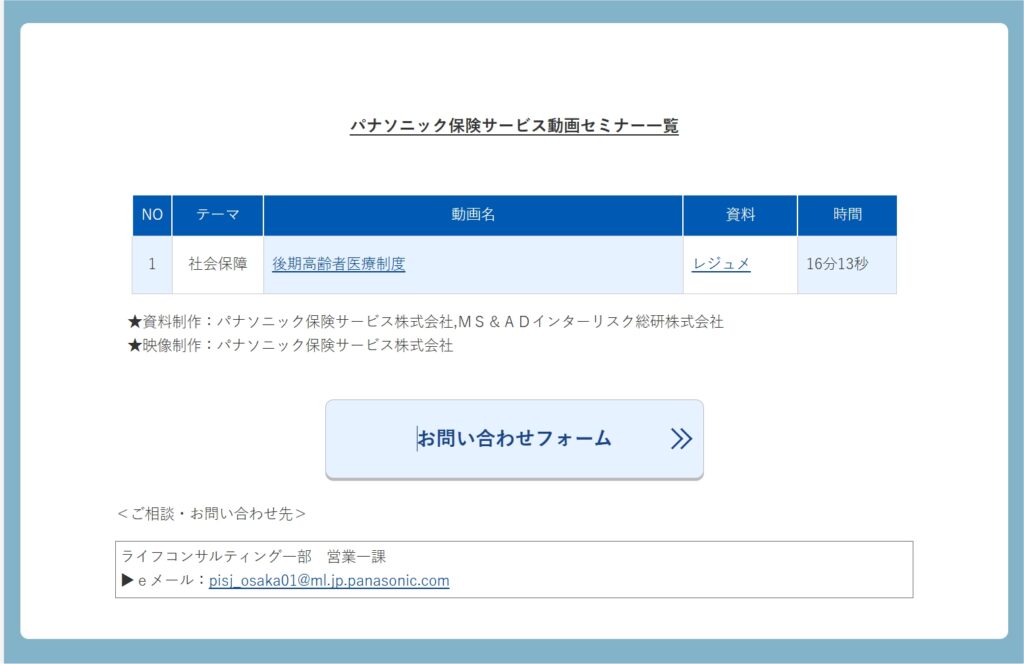Select the 資料 column header
Image resolution: width=1024 pixels, height=664 pixels.
(x=740, y=215)
